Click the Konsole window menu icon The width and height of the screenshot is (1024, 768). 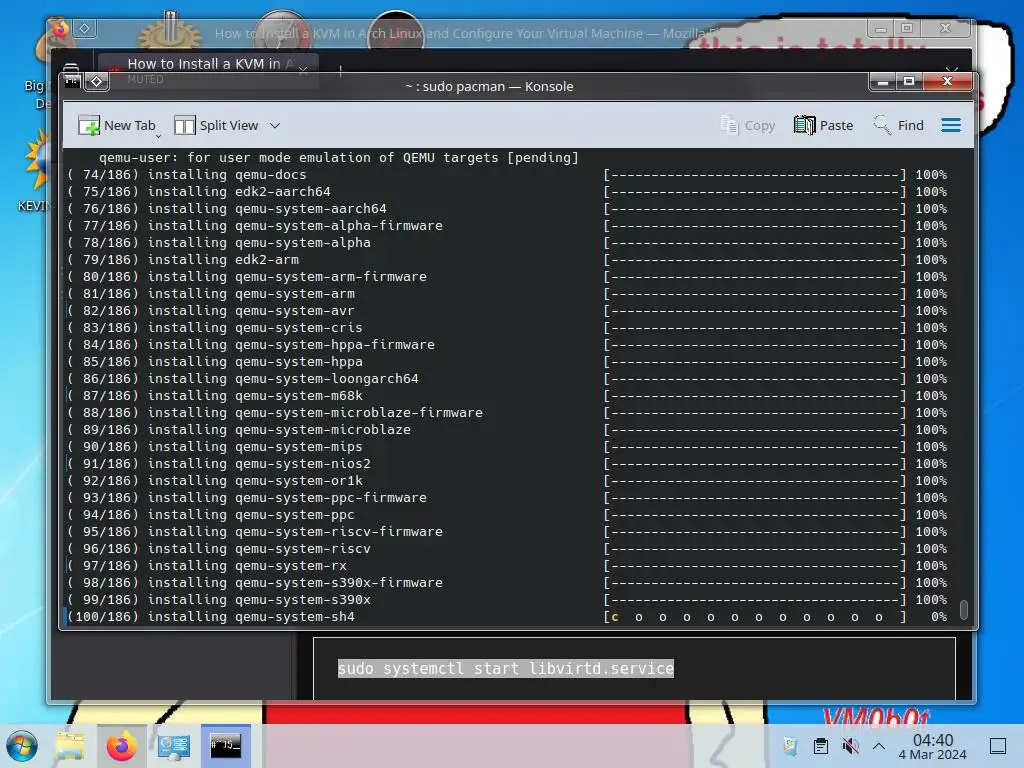coord(72,81)
